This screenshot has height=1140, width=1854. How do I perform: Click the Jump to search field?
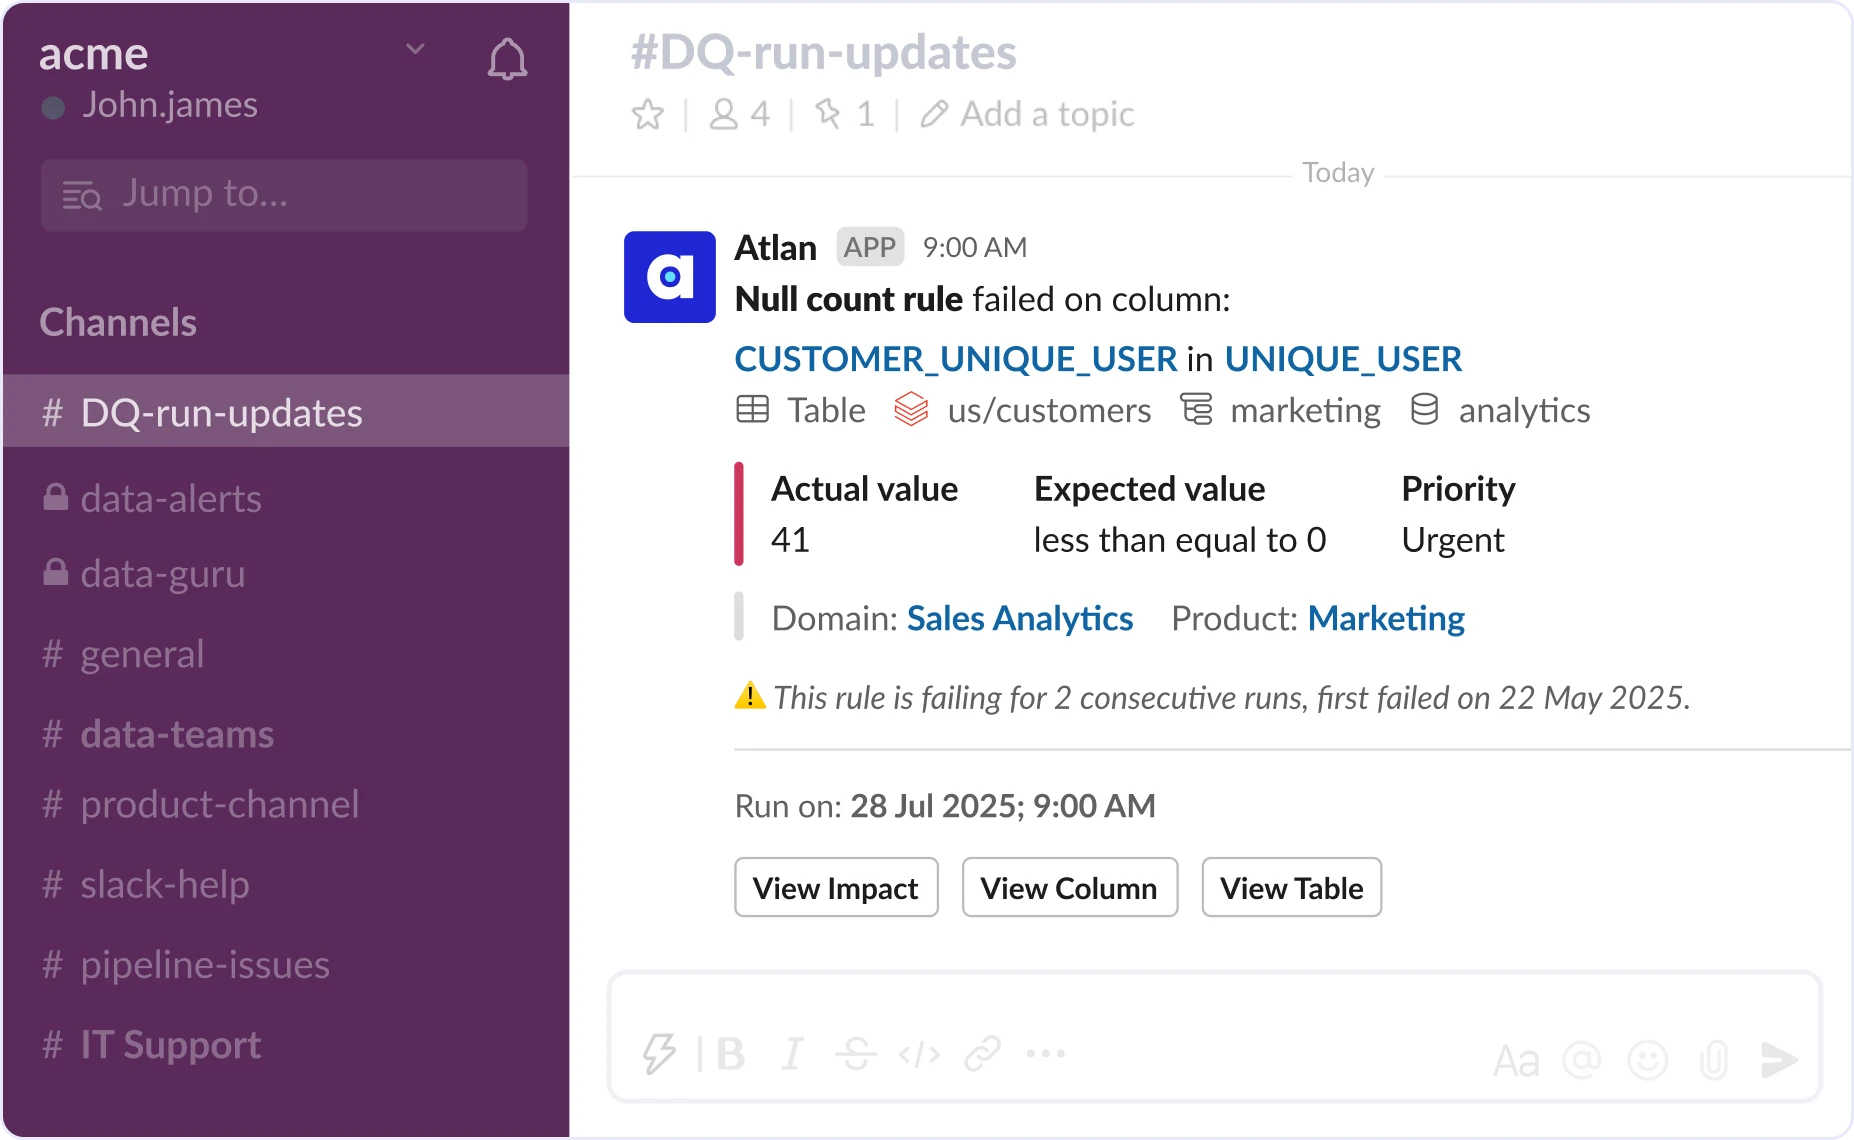[284, 195]
